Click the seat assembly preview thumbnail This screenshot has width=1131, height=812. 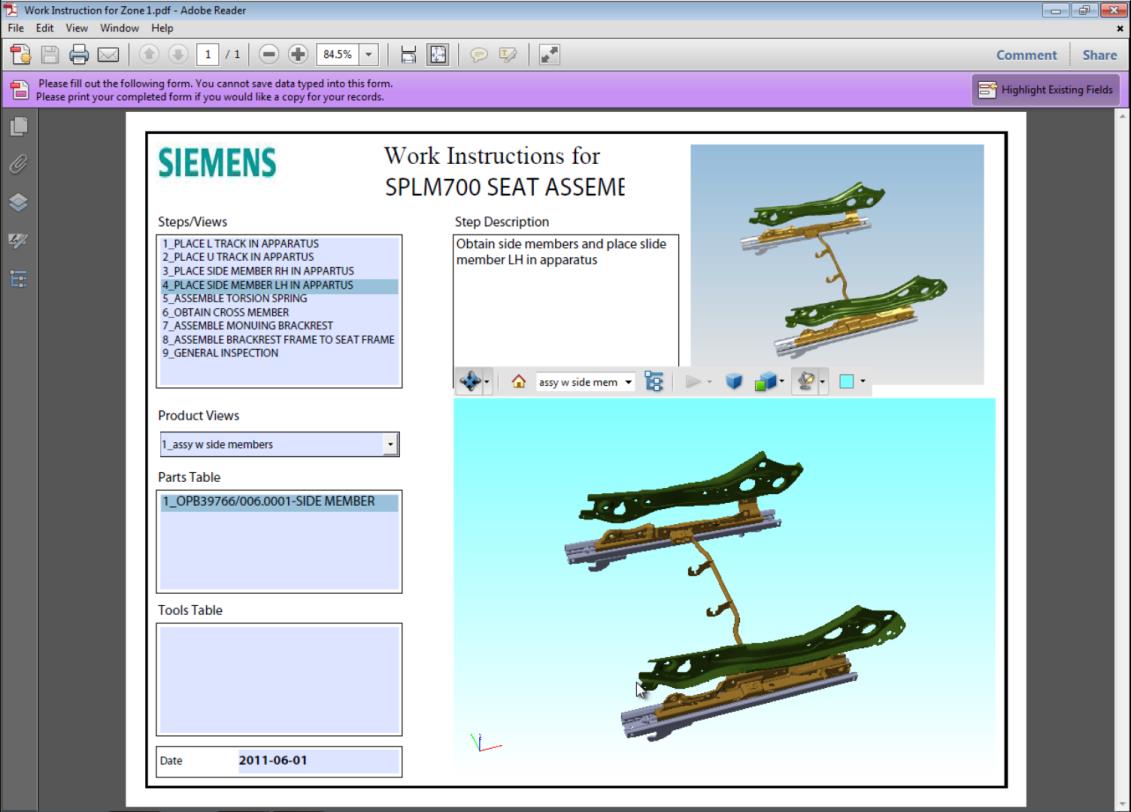point(837,264)
